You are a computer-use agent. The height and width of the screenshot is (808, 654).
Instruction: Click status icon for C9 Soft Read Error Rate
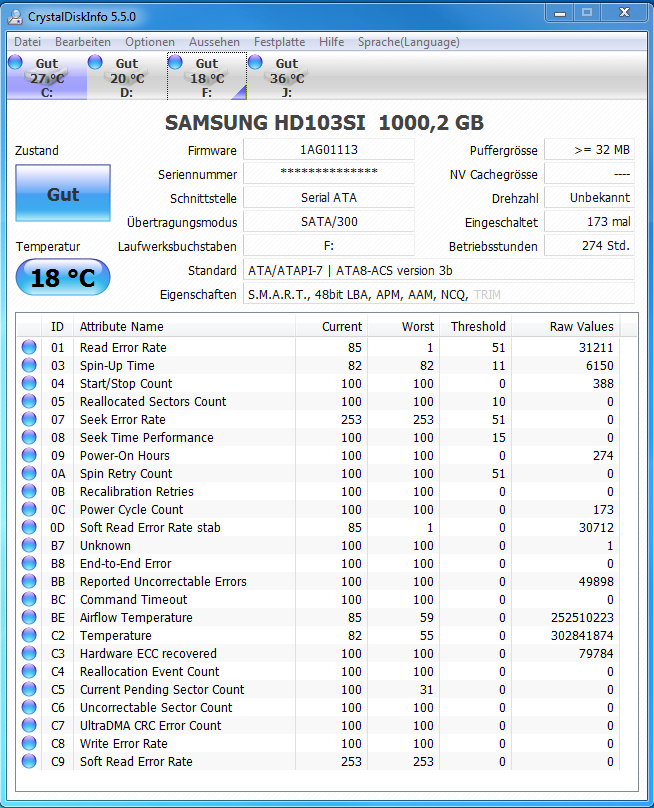[x=29, y=761]
